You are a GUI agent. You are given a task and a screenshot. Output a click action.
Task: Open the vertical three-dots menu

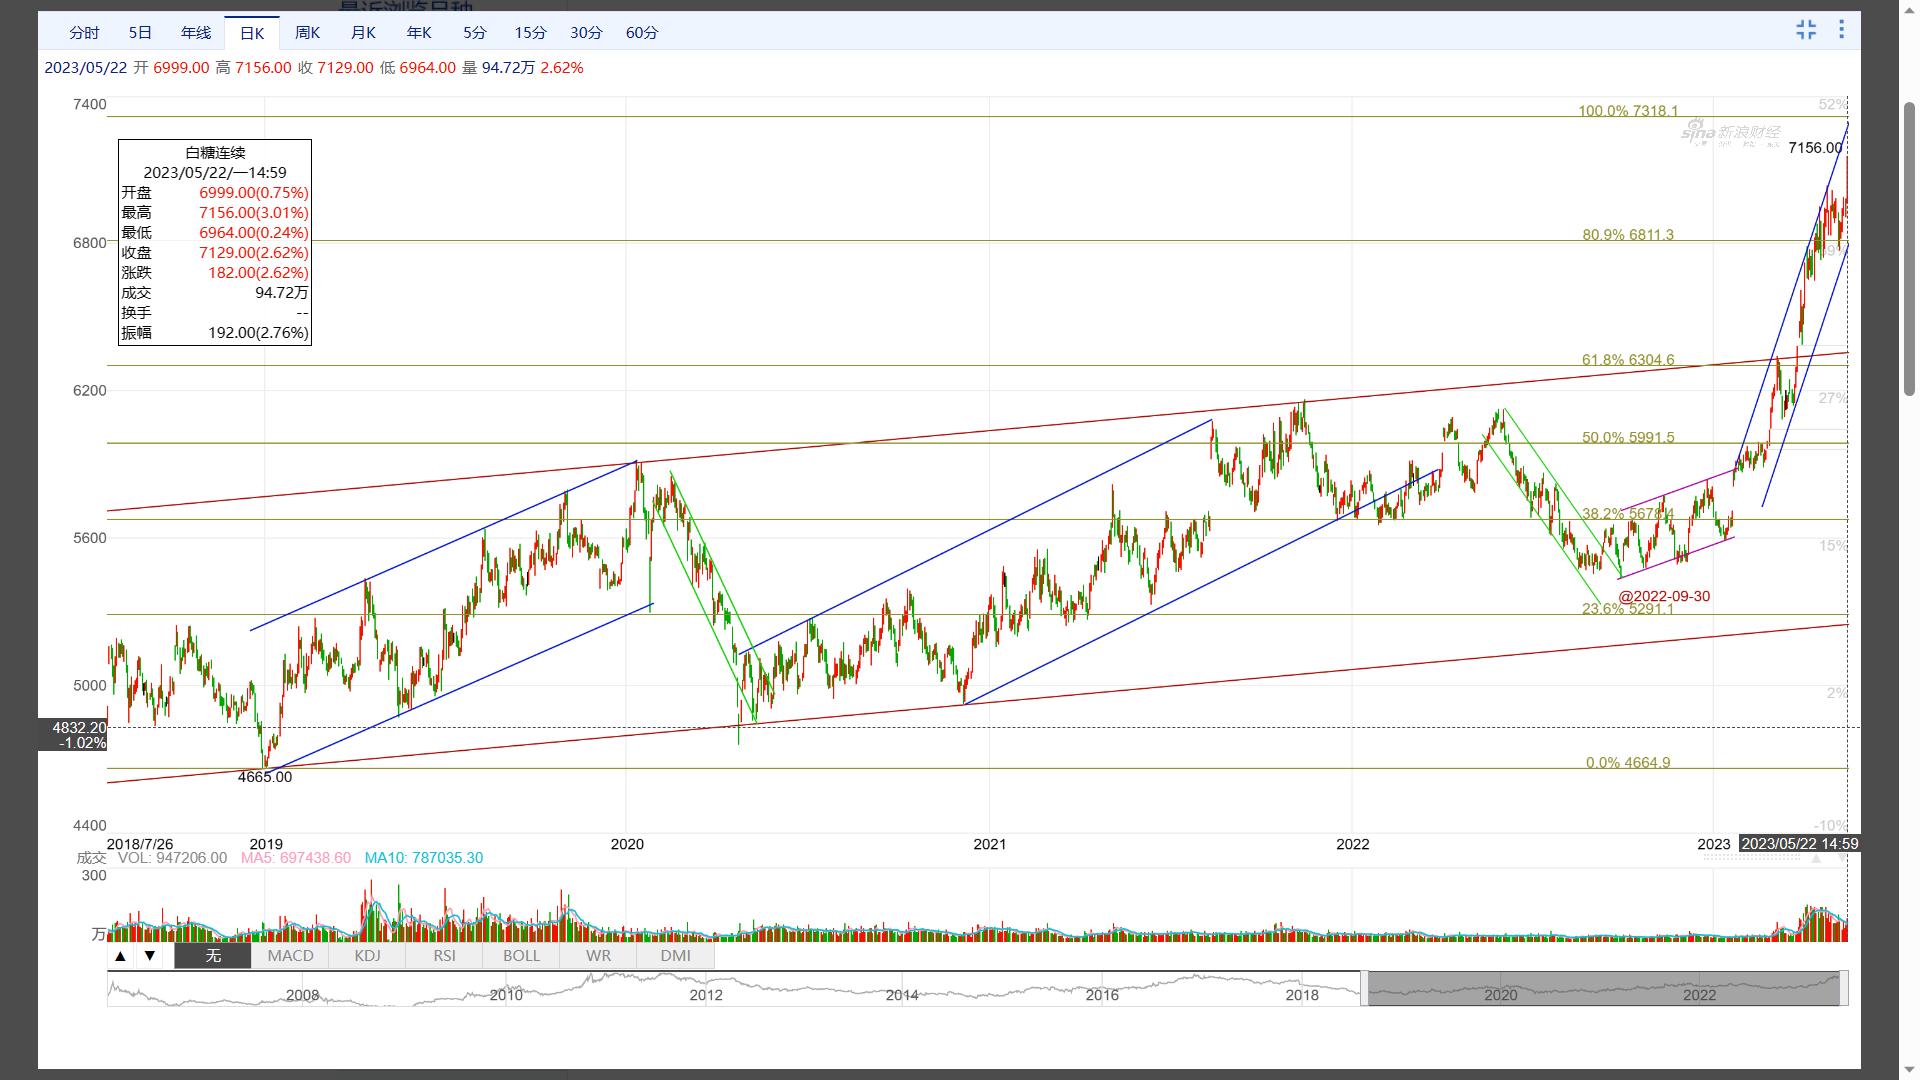click(x=1841, y=30)
